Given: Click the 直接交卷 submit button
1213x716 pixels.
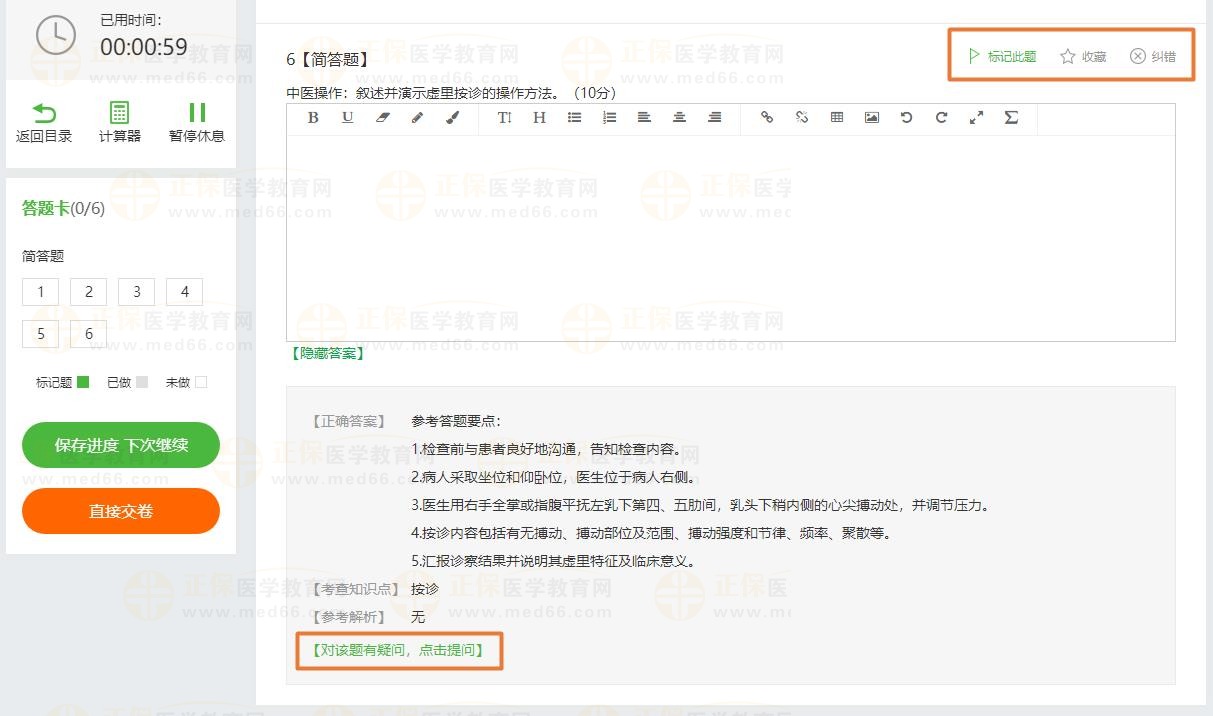Looking at the screenshot, I should click(120, 511).
